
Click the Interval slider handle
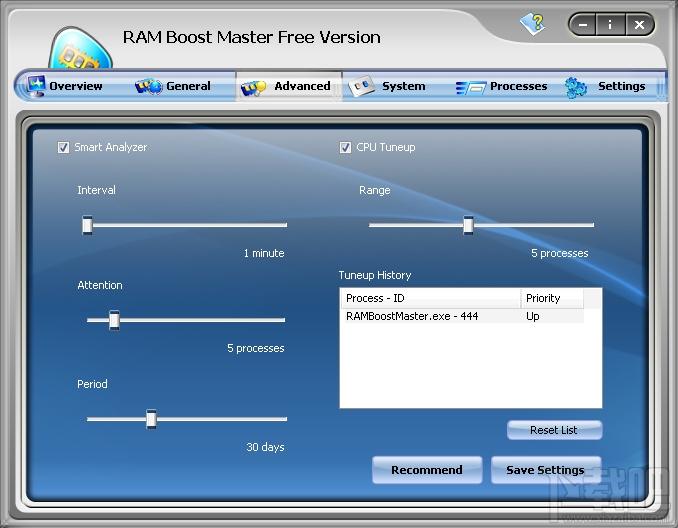pyautogui.click(x=87, y=225)
